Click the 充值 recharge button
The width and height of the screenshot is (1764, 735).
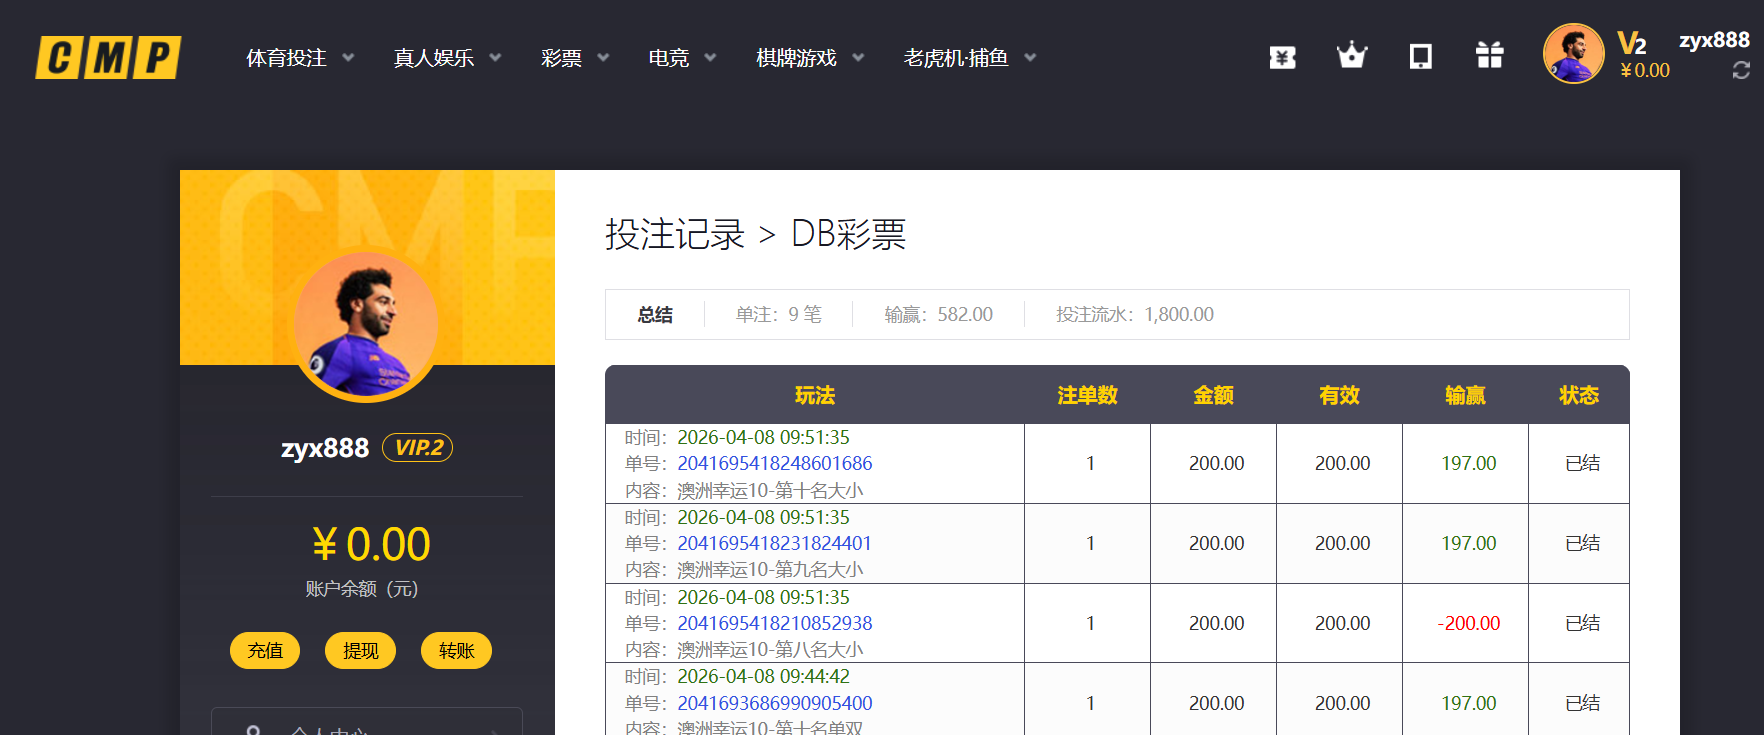265,651
